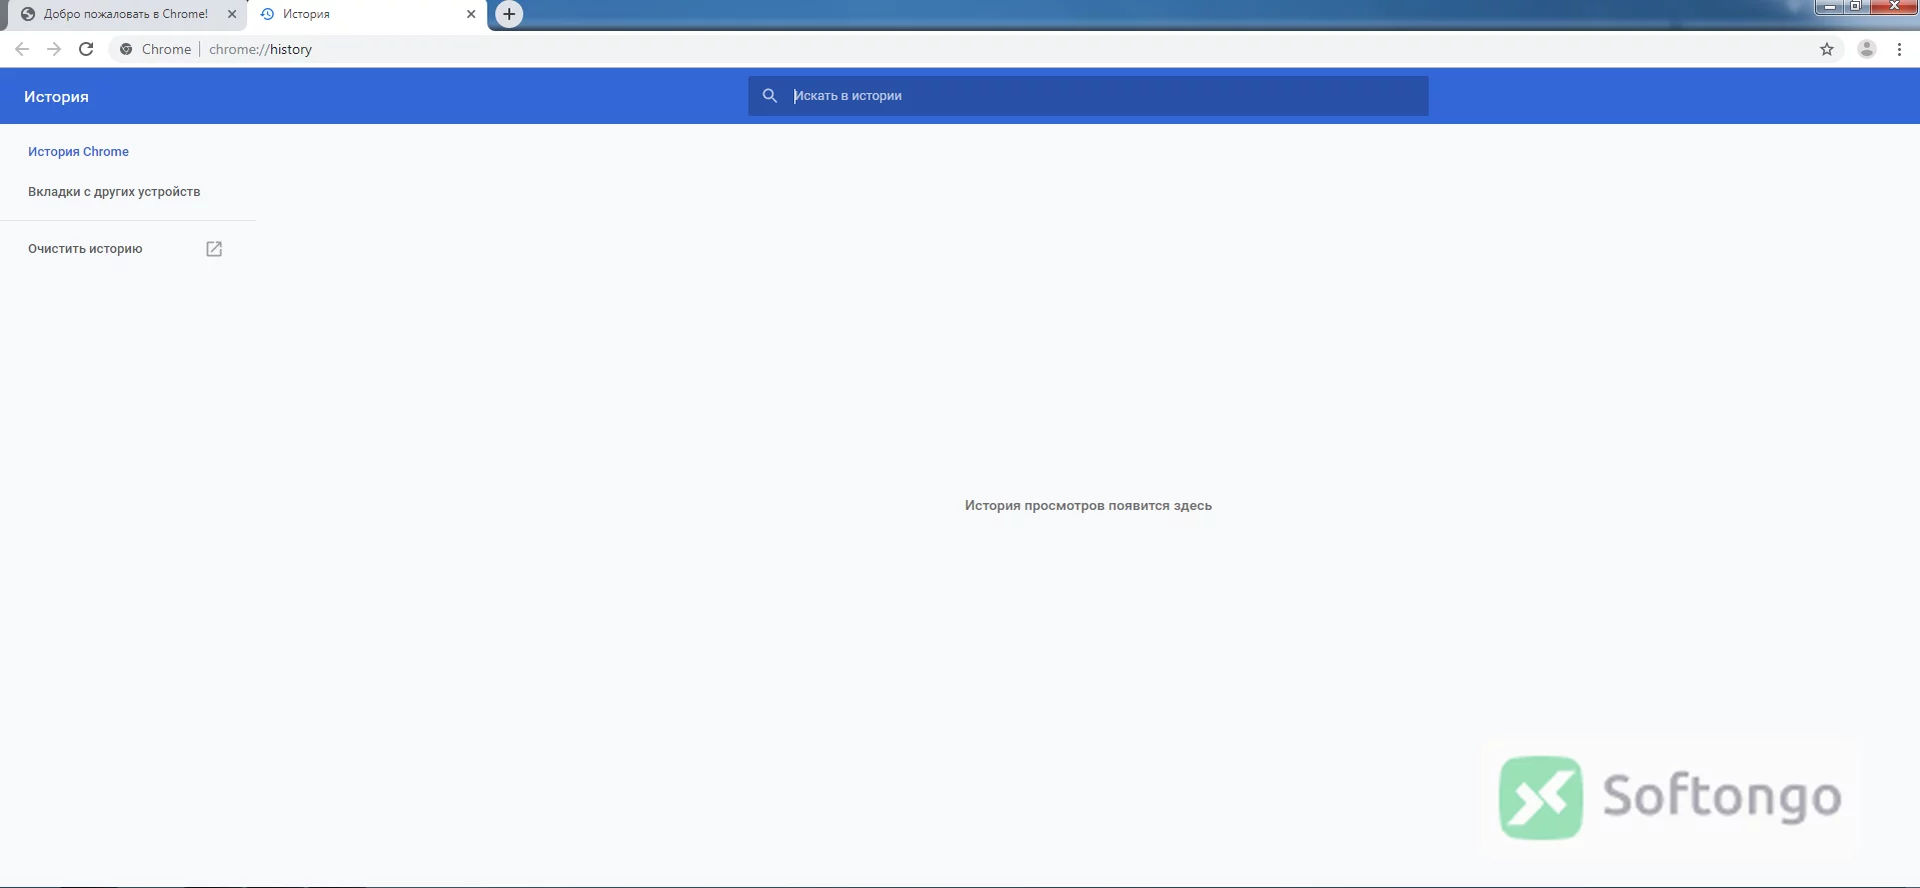
Task: Minimize the Chrome window
Action: pyautogui.click(x=1829, y=7)
